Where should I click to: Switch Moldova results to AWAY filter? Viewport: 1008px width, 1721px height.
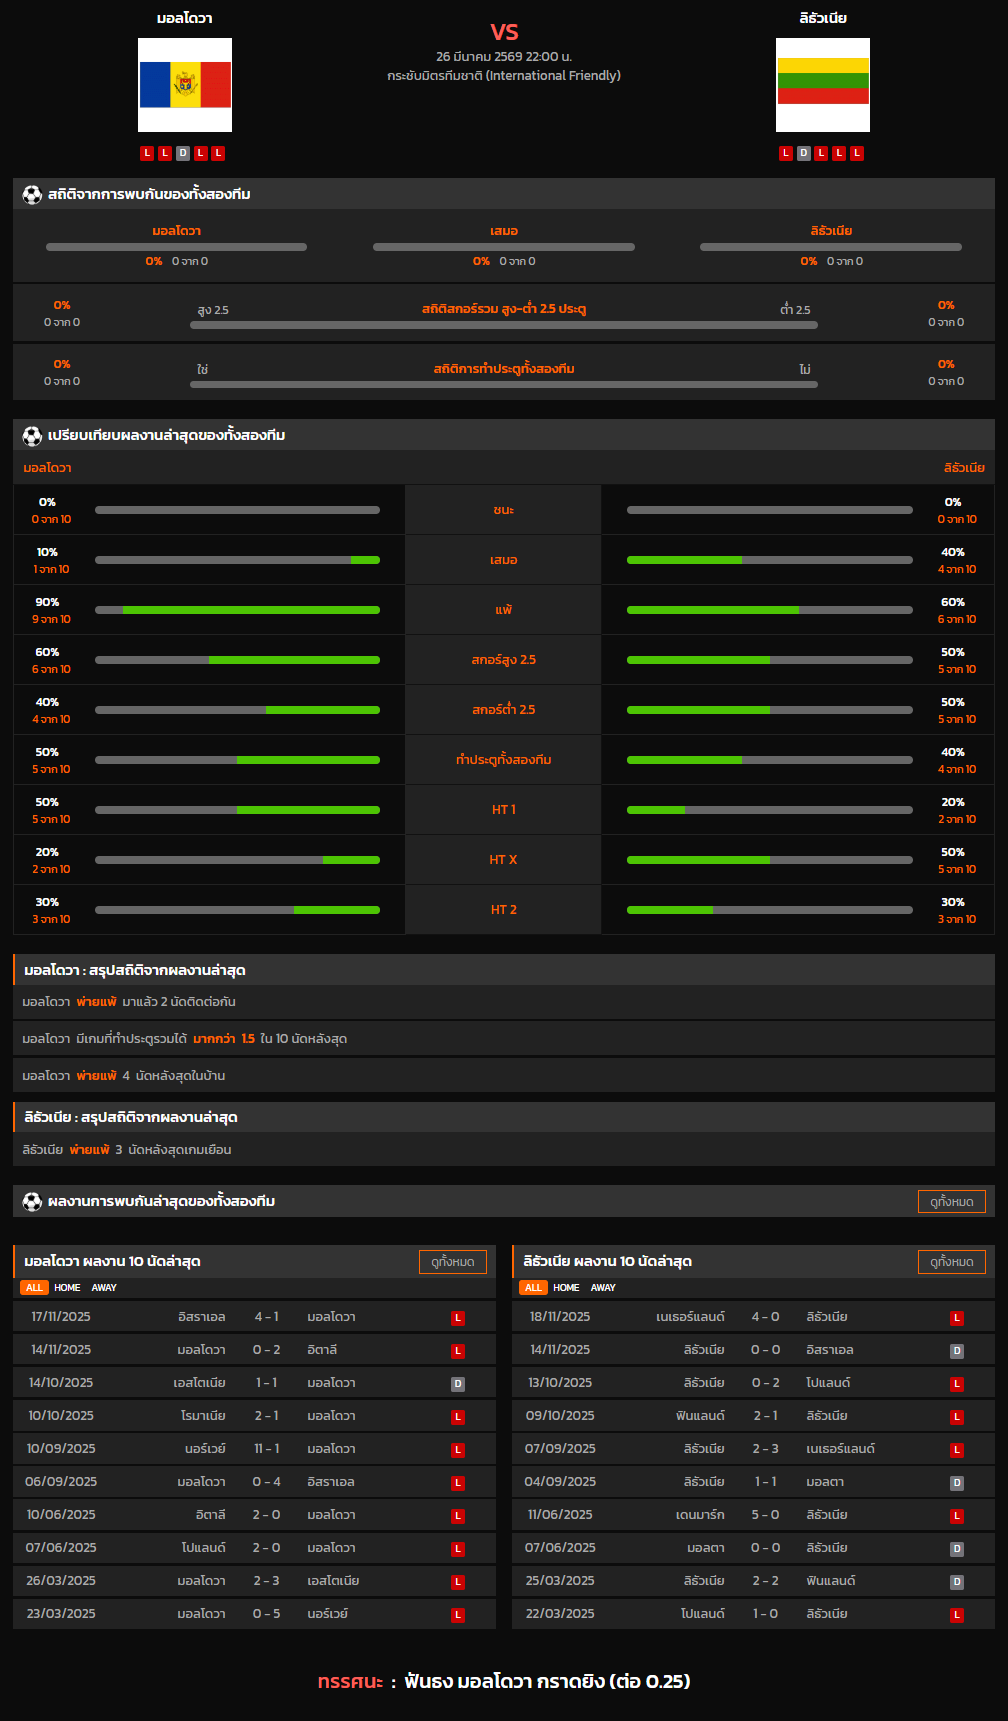(104, 1288)
